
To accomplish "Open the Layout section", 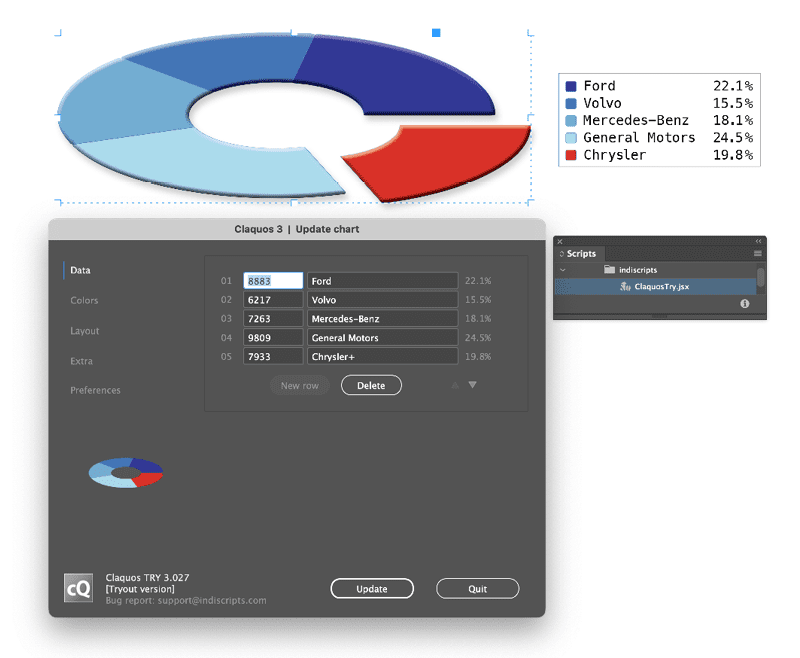I will tap(85, 331).
